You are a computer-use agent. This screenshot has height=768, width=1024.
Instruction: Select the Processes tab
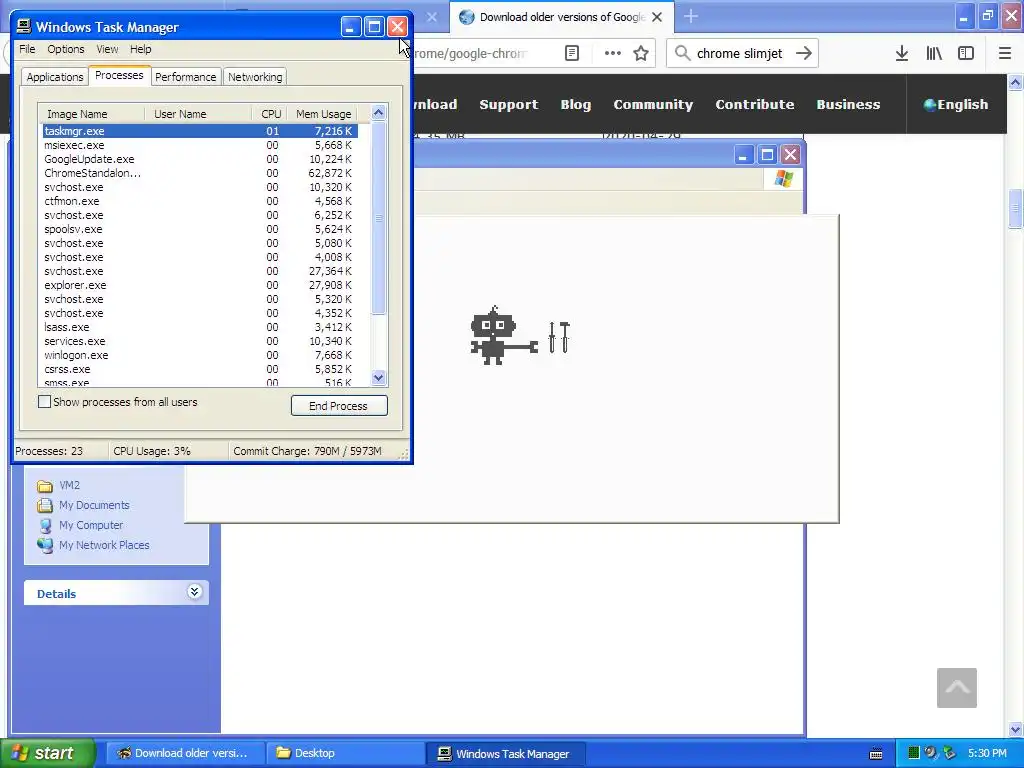(x=119, y=76)
